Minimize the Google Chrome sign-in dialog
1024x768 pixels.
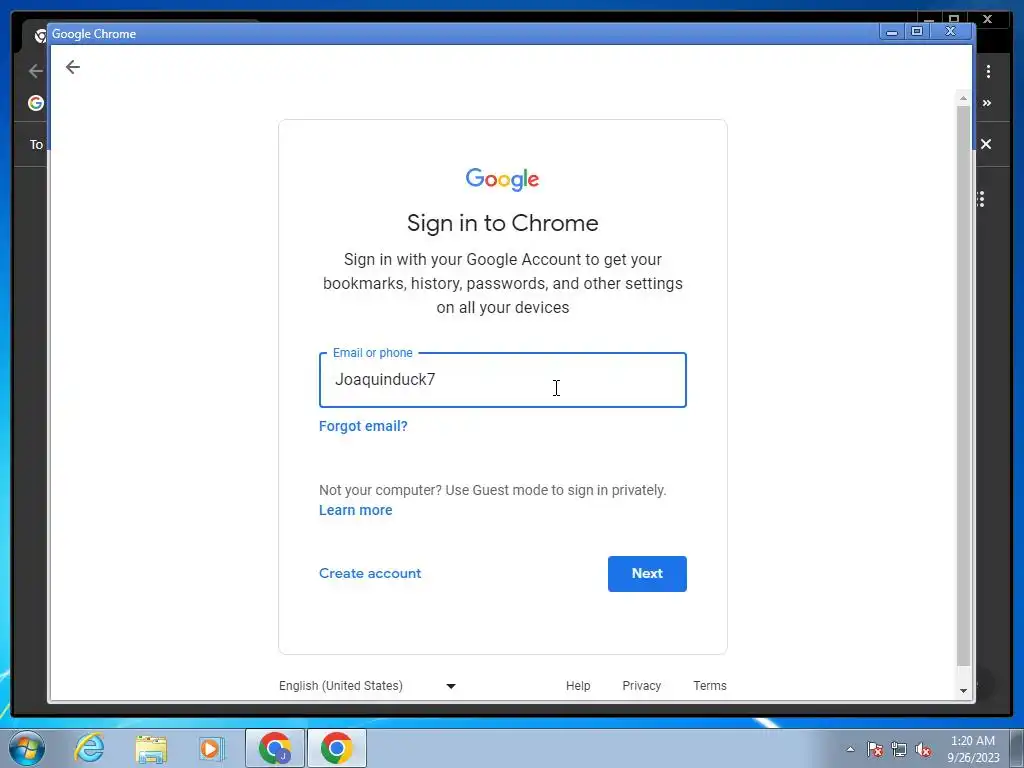point(891,31)
